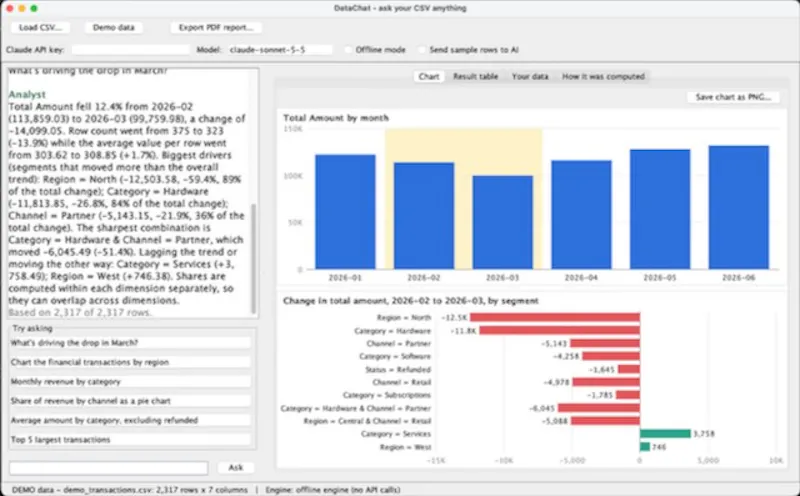This screenshot has height=496, width=800.
Task: Switch to the Result table tab
Action: point(476,77)
